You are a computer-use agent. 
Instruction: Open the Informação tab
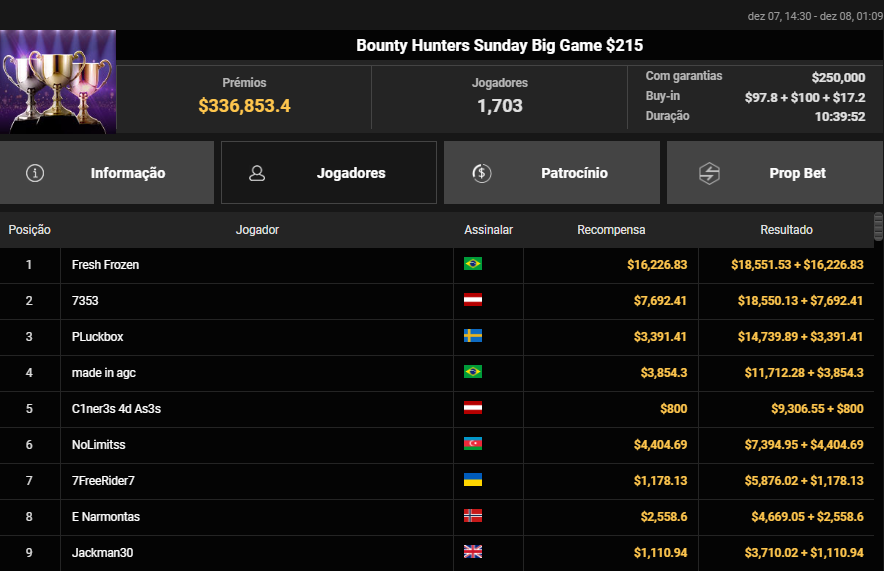tap(107, 172)
